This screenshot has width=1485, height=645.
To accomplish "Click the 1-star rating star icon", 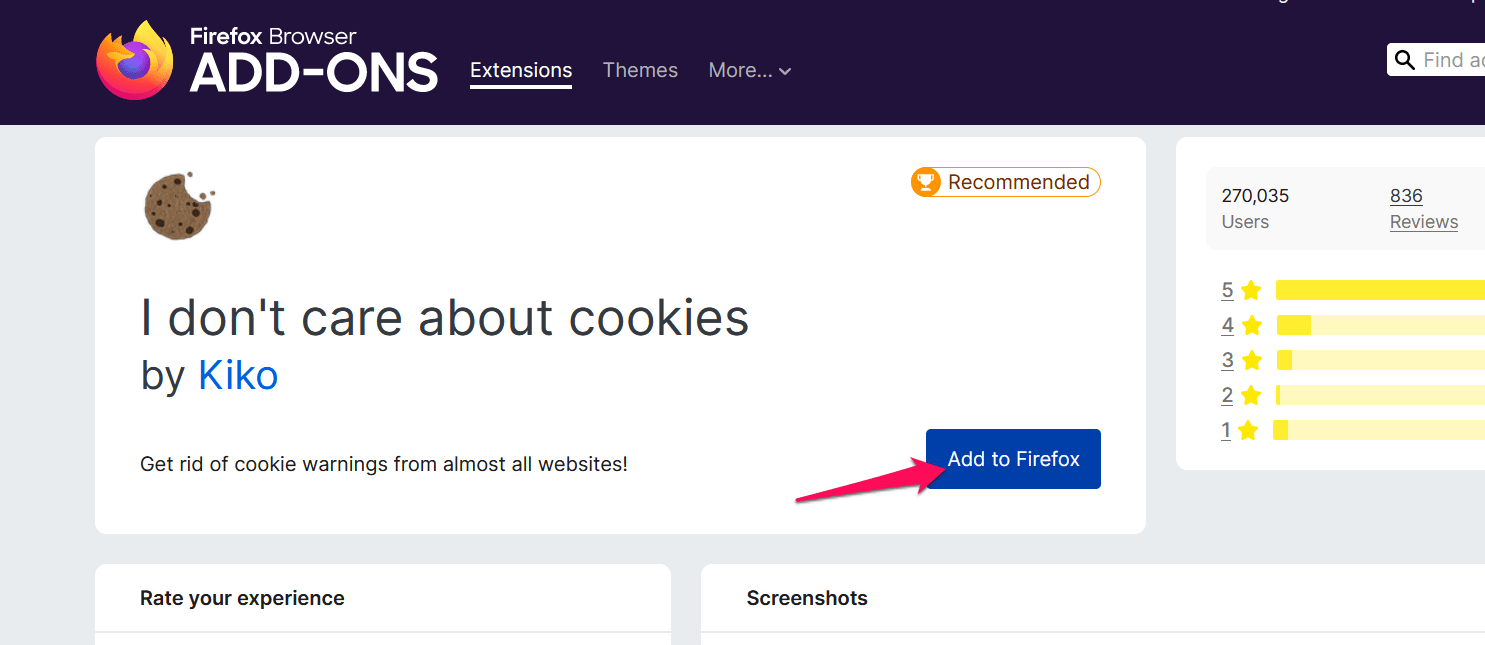I will [1248, 431].
